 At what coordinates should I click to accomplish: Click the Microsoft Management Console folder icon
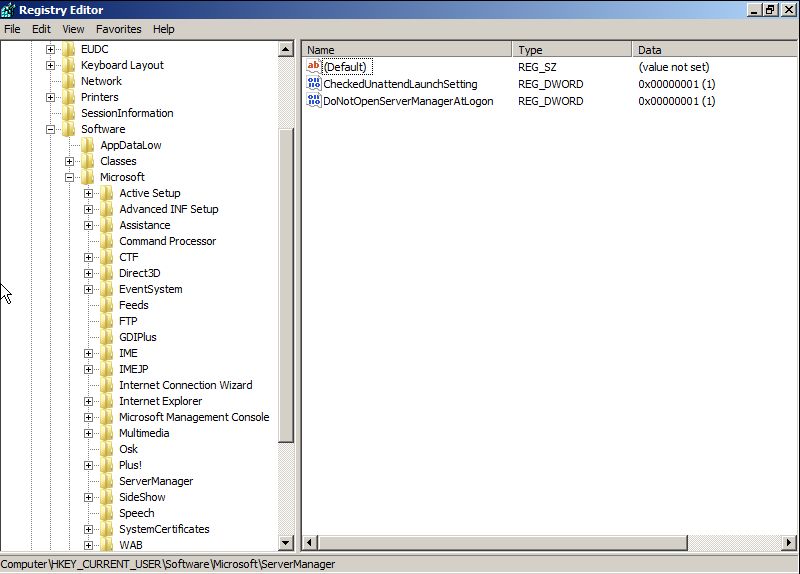point(107,417)
